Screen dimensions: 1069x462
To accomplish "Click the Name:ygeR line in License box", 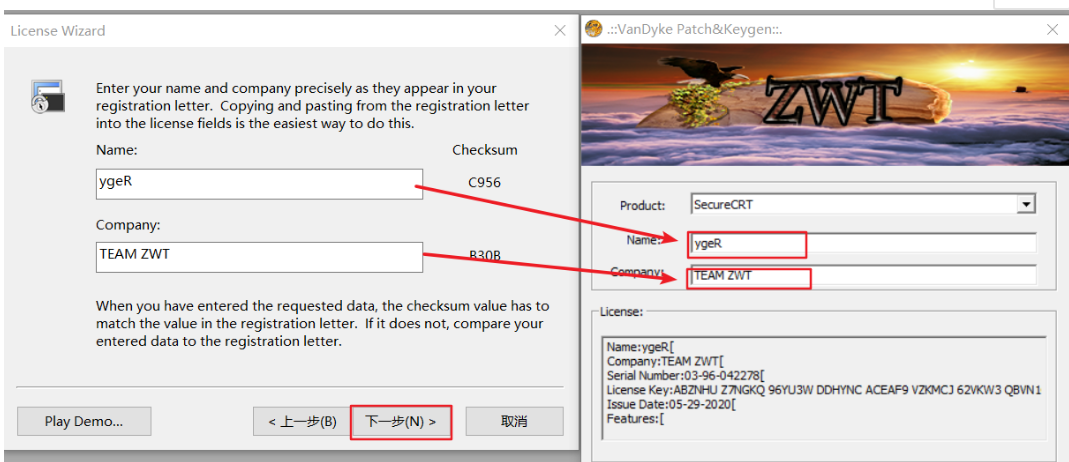I will click(x=639, y=347).
